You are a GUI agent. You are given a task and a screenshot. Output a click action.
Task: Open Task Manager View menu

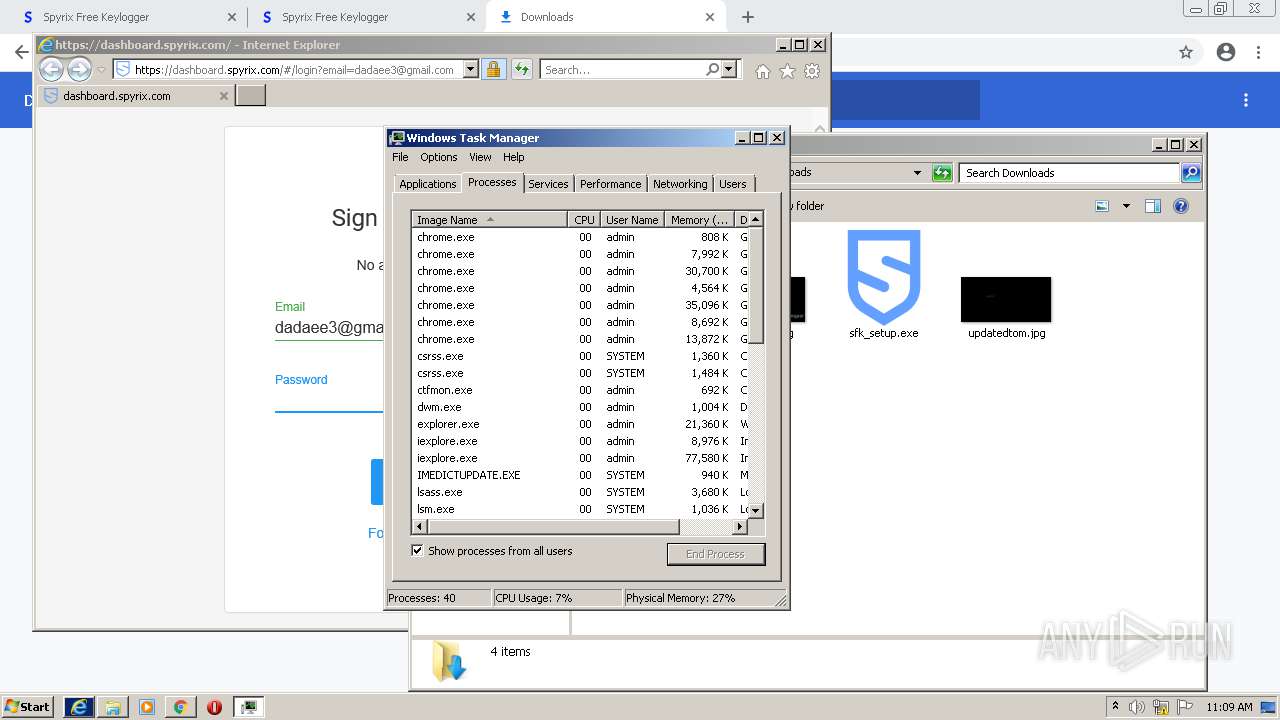point(480,157)
